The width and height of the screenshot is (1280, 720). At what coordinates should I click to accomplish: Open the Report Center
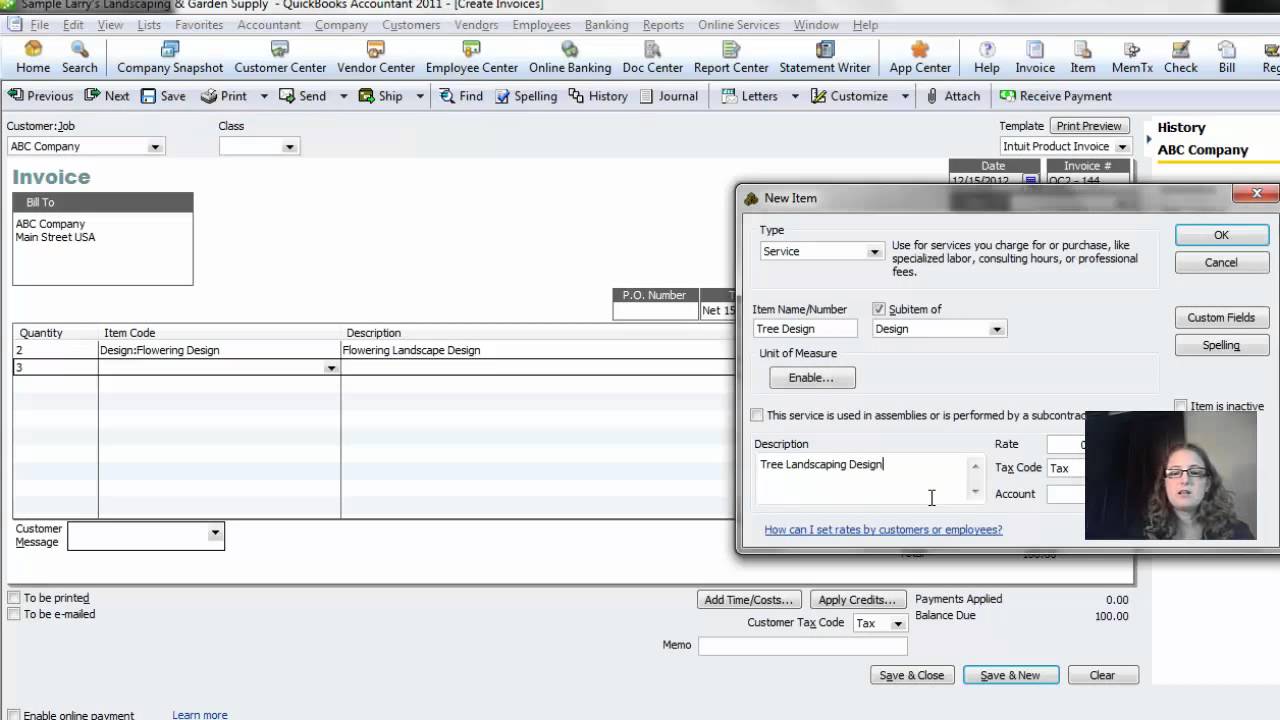[x=731, y=57]
